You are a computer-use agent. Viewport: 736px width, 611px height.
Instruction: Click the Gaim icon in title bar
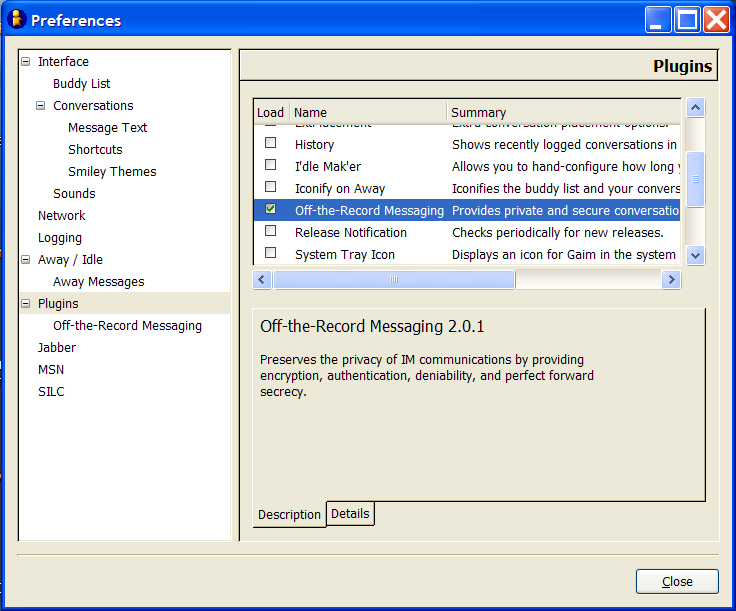(x=16, y=20)
